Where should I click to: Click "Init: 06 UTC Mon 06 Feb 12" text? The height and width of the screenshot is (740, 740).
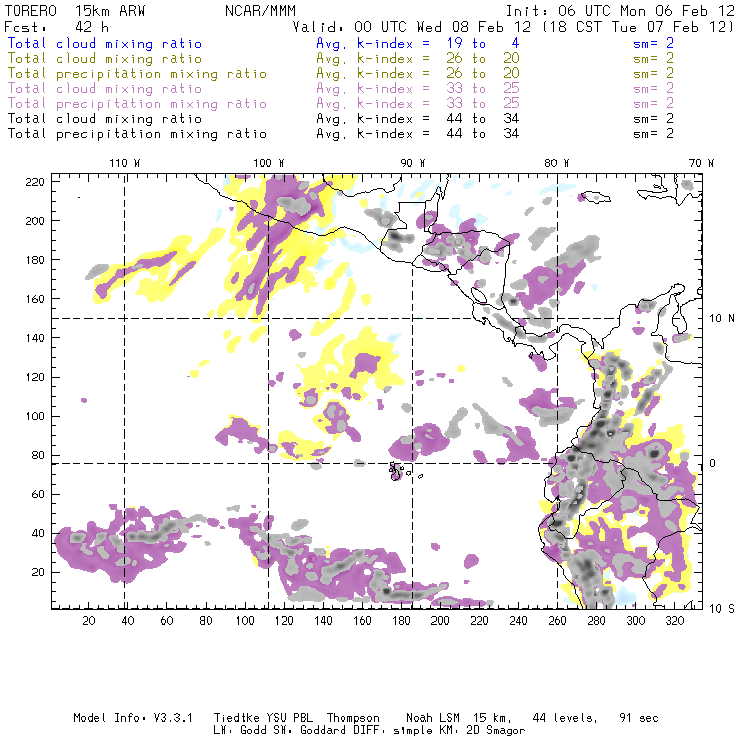[x=620, y=11]
